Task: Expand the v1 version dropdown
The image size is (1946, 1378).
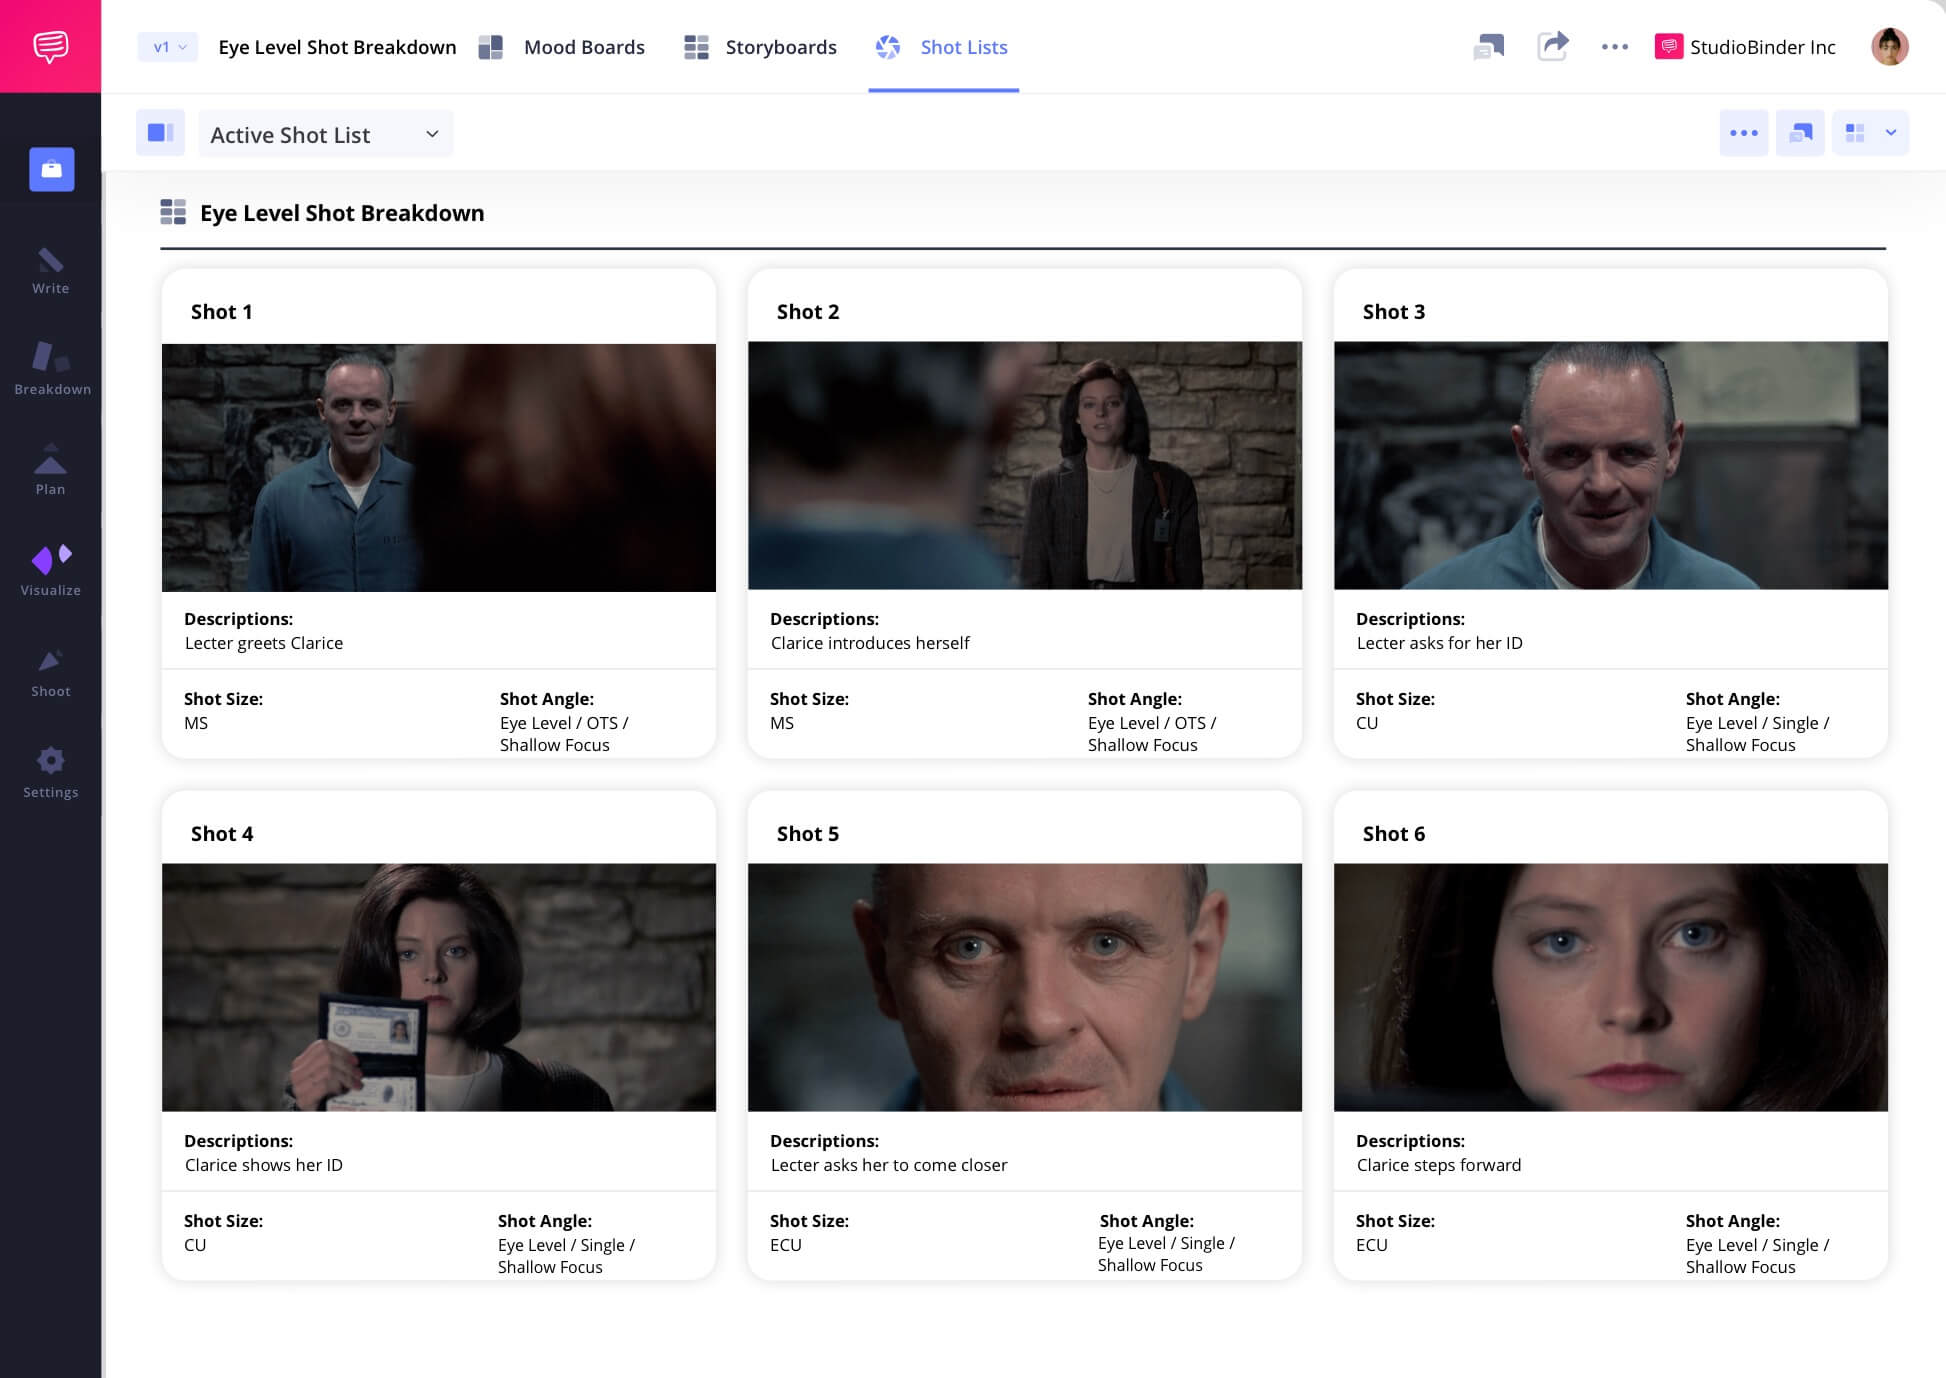Action: click(x=169, y=47)
